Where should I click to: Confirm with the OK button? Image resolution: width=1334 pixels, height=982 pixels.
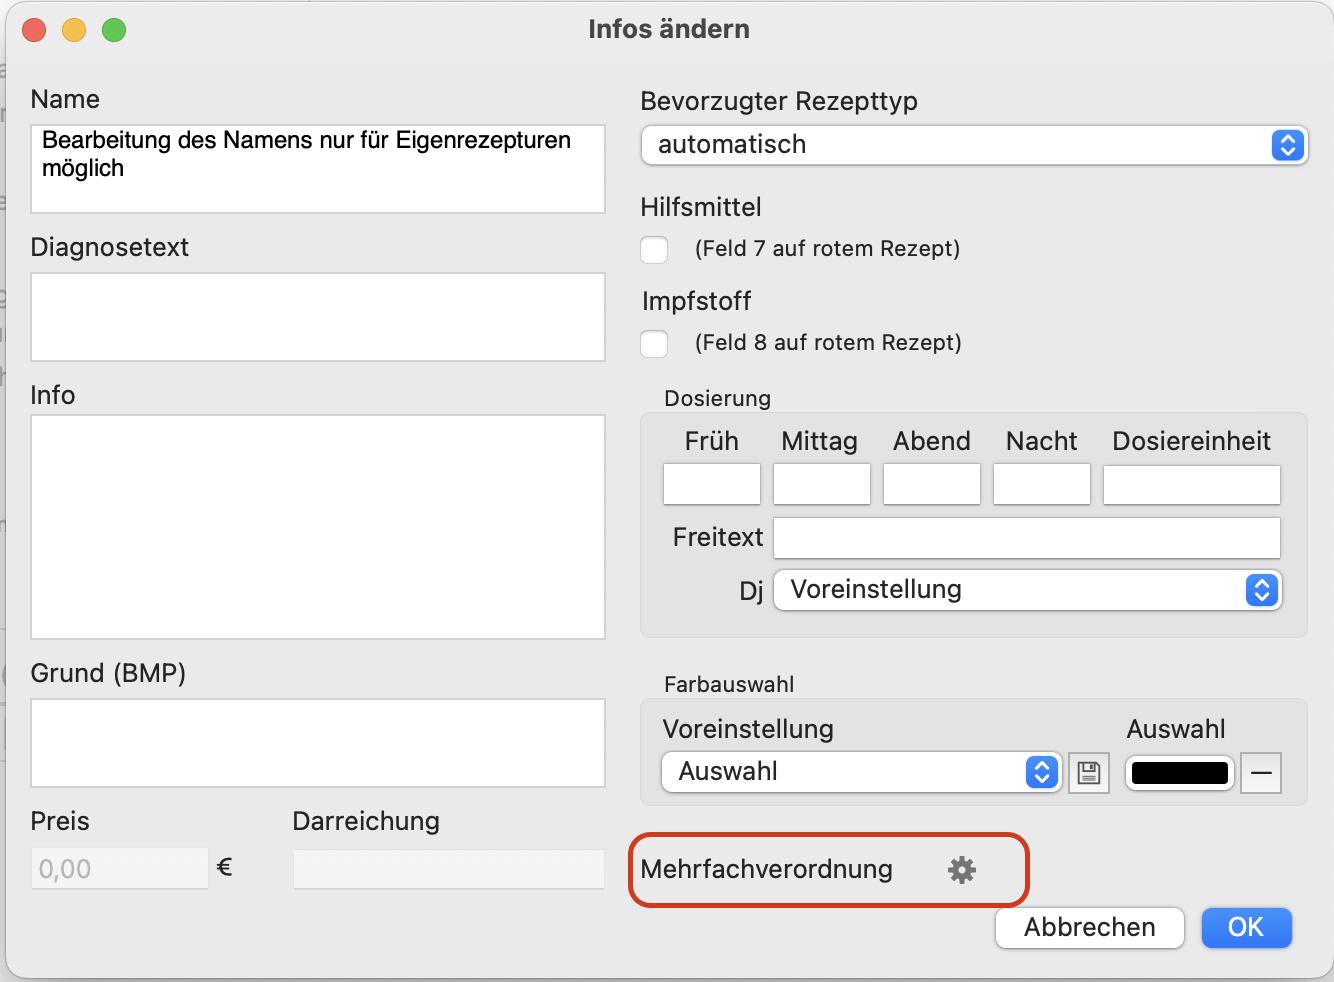pyautogui.click(x=1246, y=927)
